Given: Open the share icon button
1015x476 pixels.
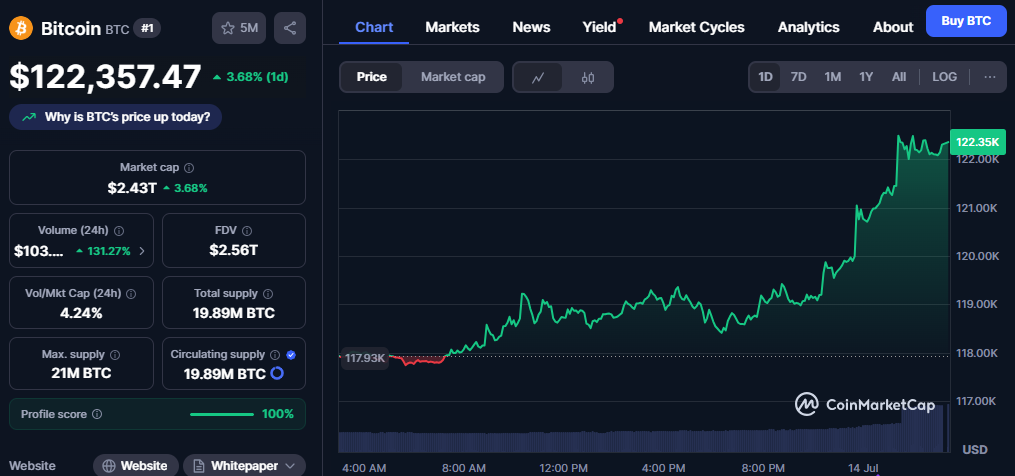Looking at the screenshot, I should [x=290, y=28].
